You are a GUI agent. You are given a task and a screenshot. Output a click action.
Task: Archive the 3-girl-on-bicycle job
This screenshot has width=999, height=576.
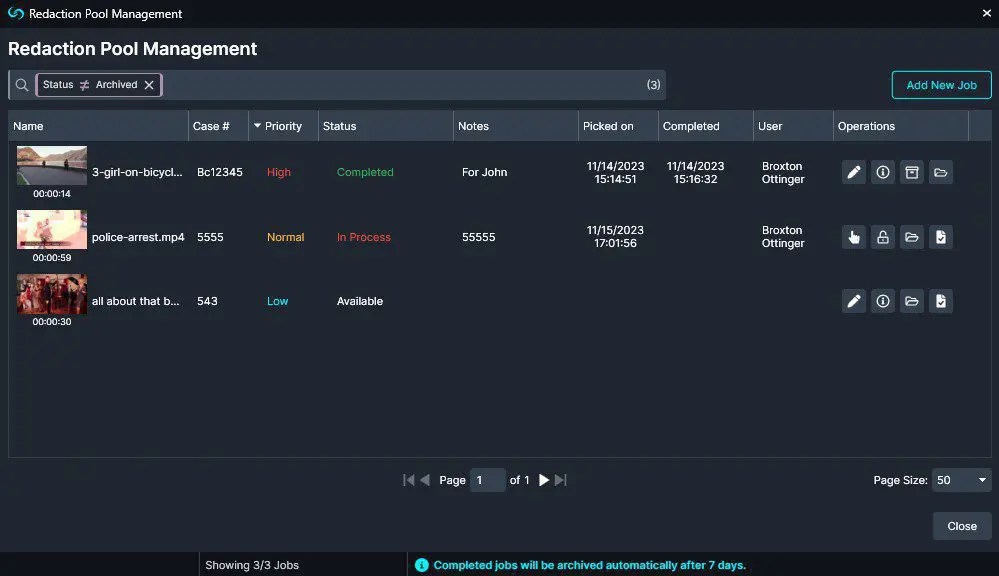911,172
